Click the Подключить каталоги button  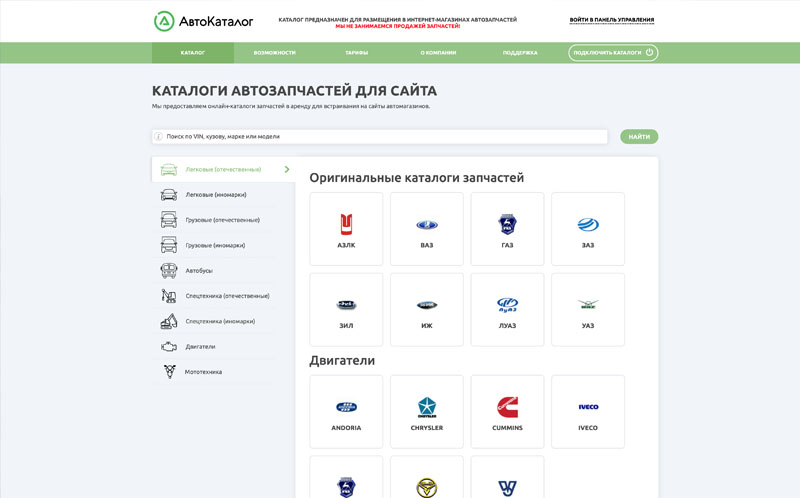[613, 53]
